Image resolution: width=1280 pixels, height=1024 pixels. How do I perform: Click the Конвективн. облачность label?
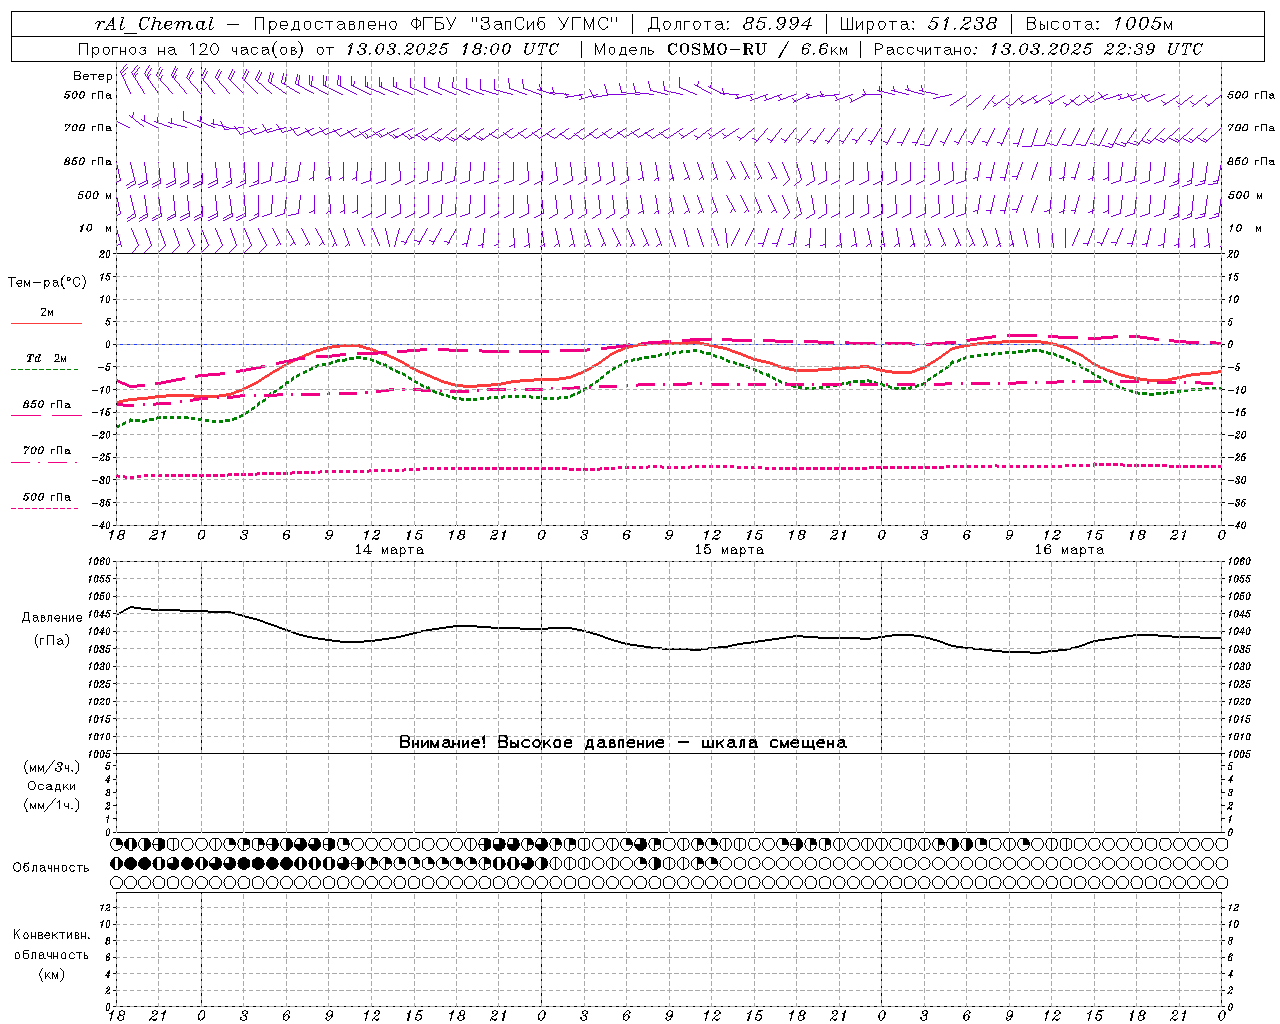(51, 945)
